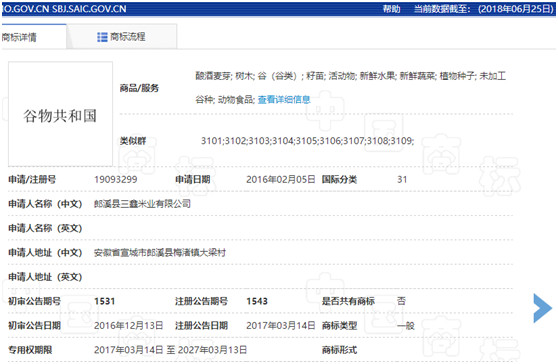Click the 类似群 label
Viewport: 558px width, 364px height.
tap(133, 141)
